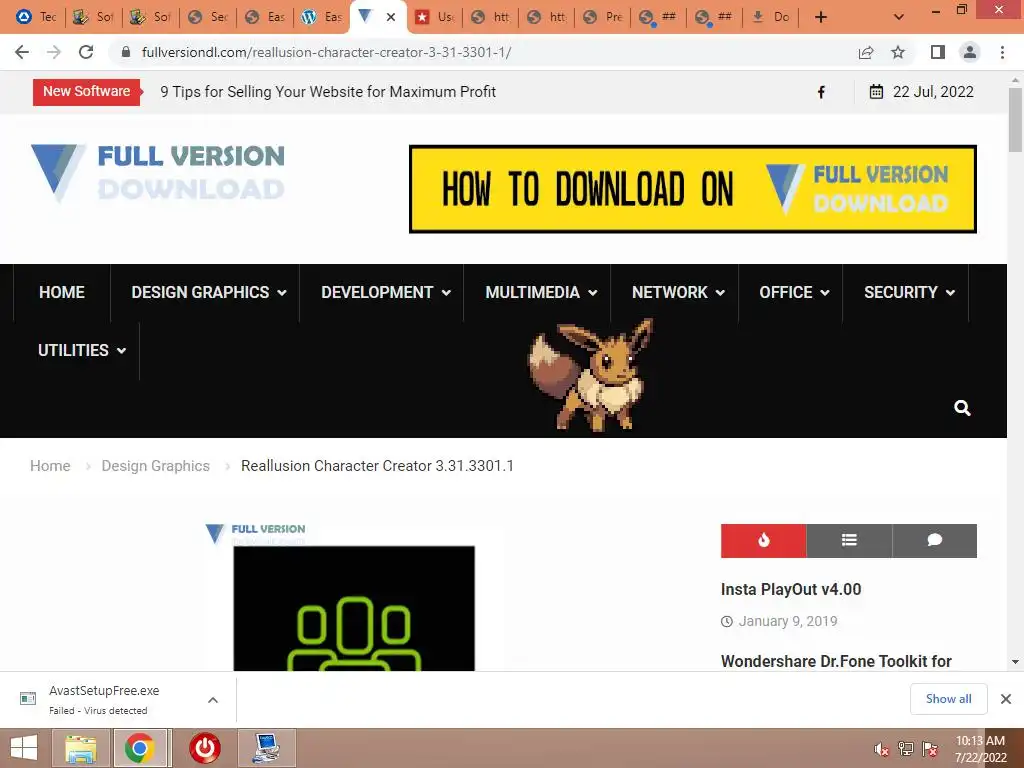Viewport: 1024px width, 768px height.
Task: Expand SECURITY menu
Action: 909,292
